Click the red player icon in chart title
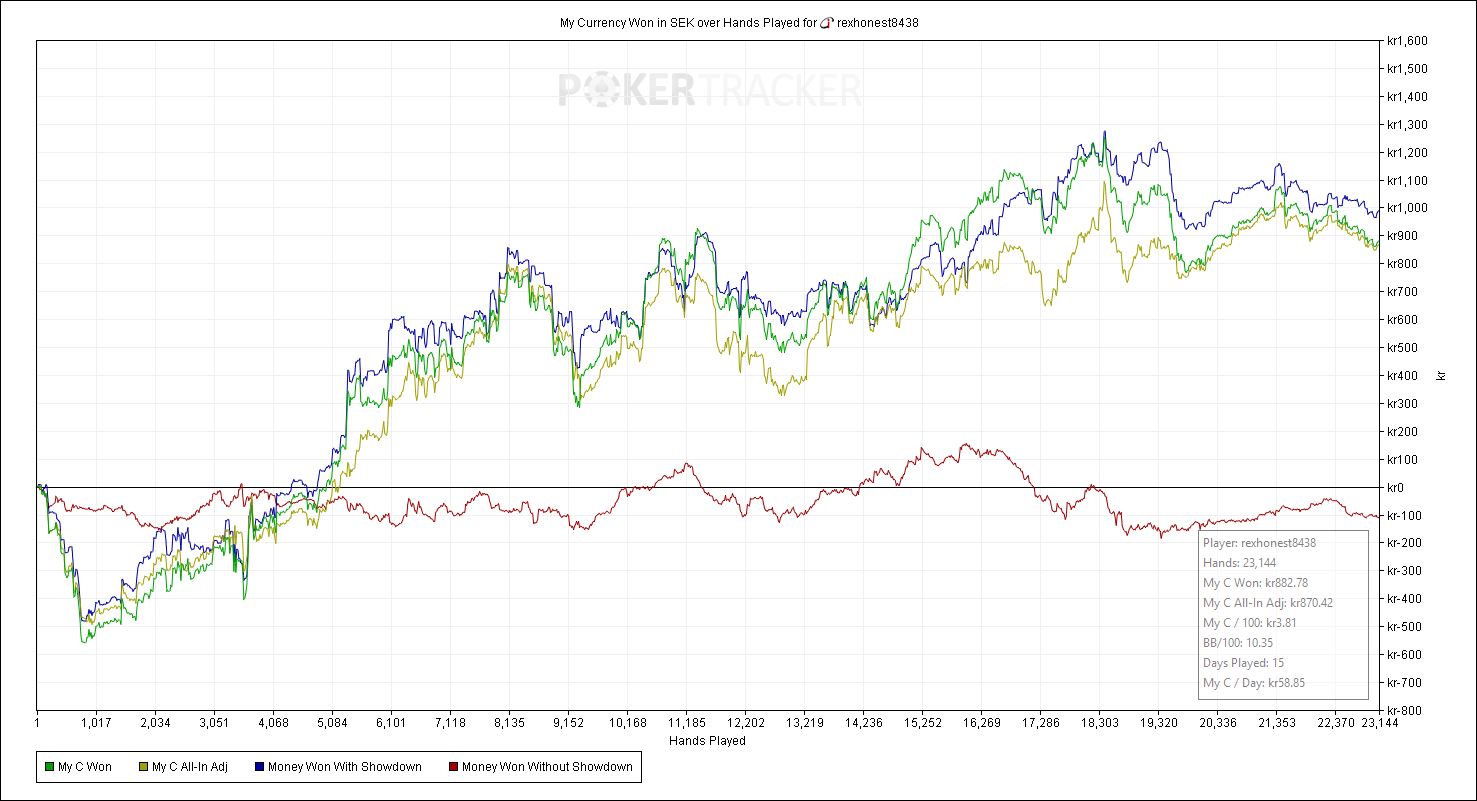The height and width of the screenshot is (801, 1477). pos(826,22)
